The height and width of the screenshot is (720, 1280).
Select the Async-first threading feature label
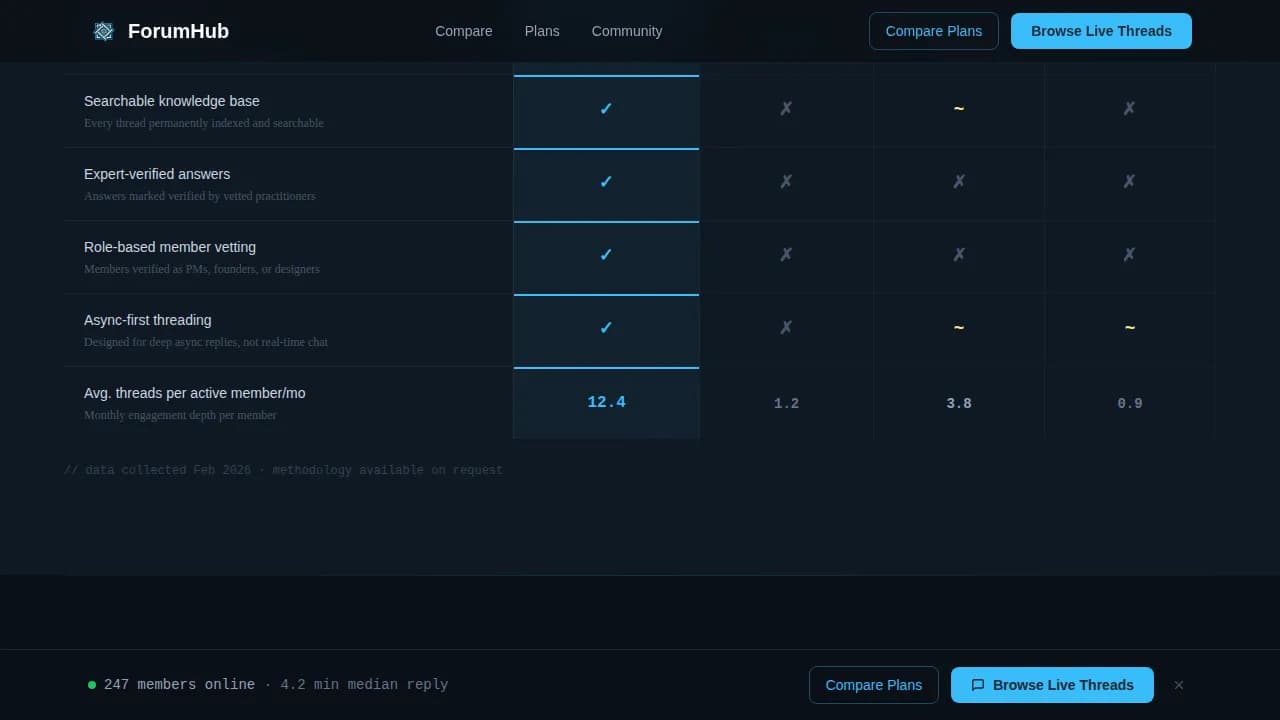[x=148, y=320]
